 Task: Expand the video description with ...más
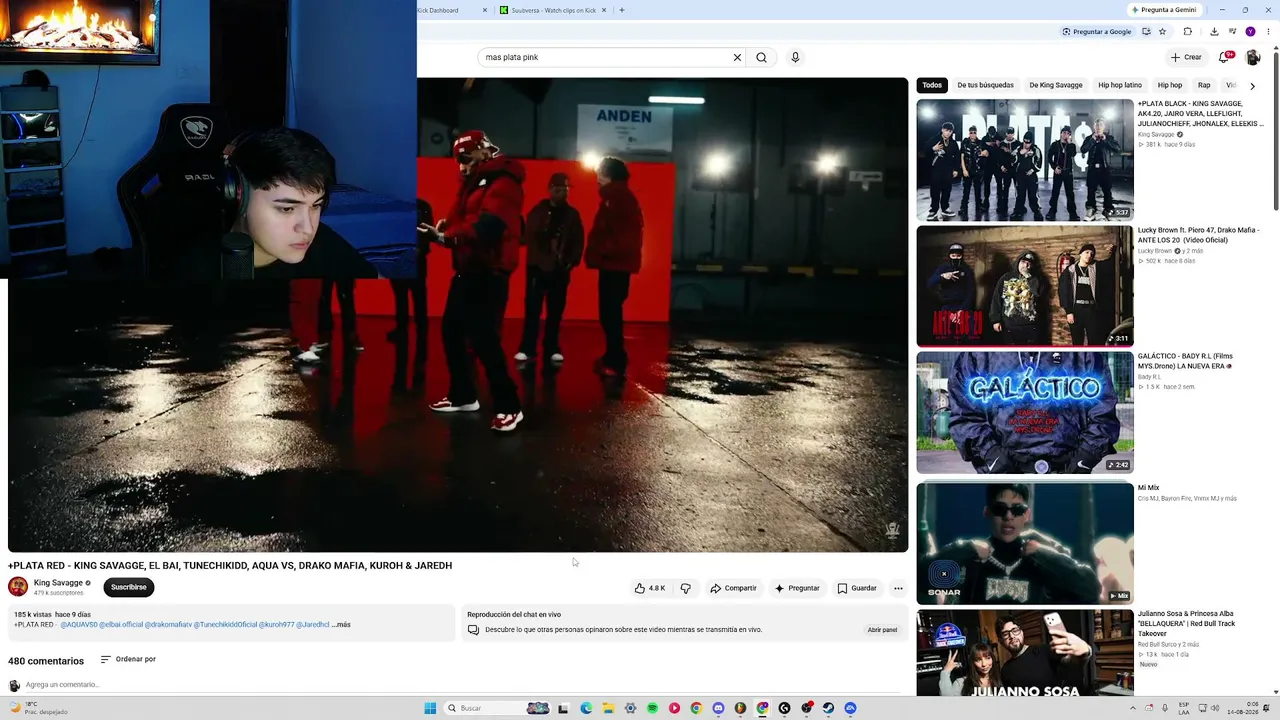coord(341,625)
